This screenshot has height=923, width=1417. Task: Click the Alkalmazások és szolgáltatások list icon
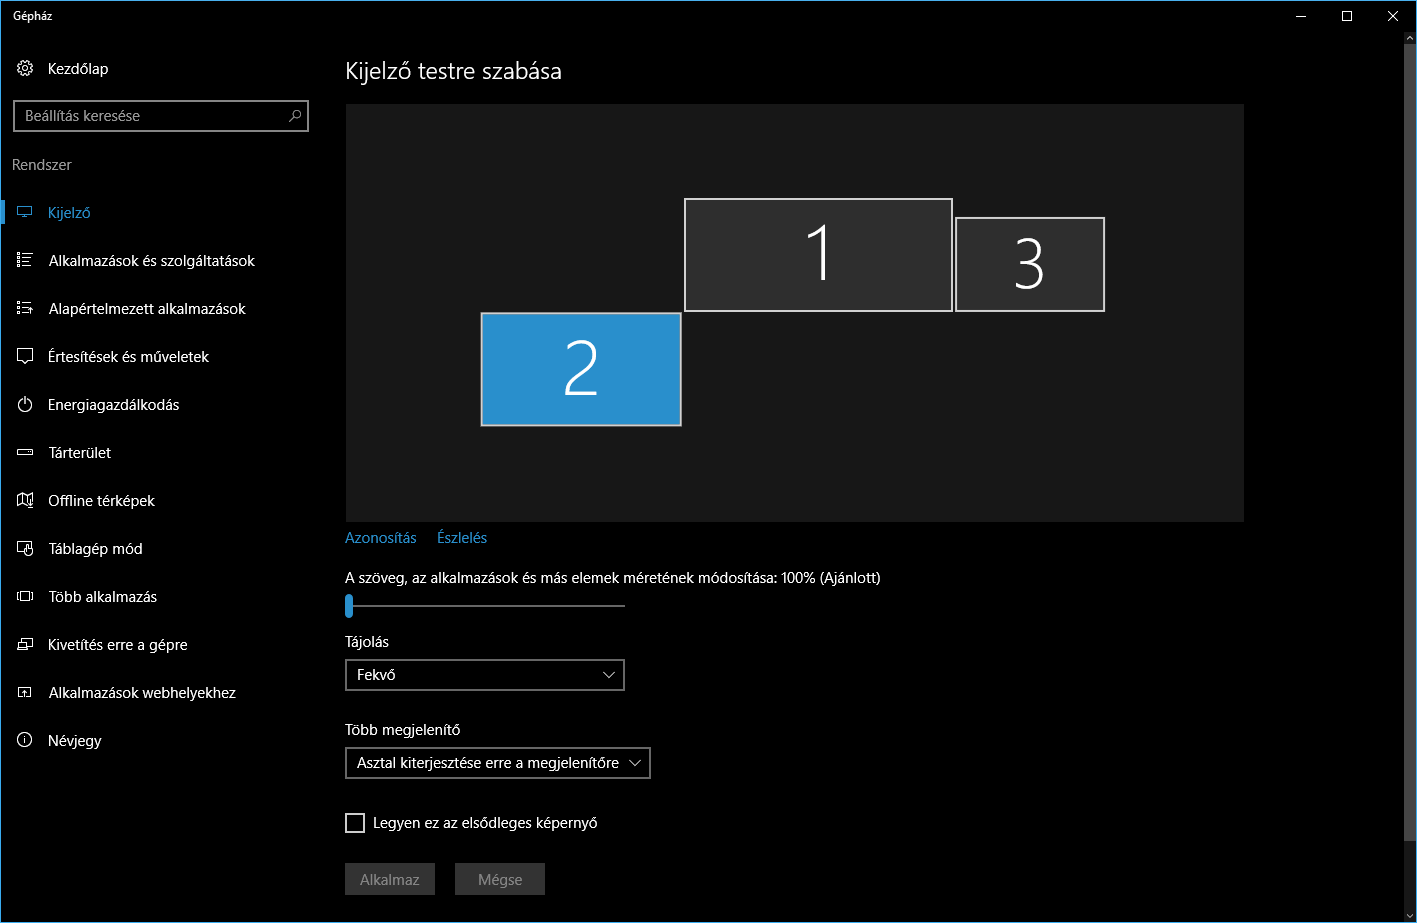point(25,261)
